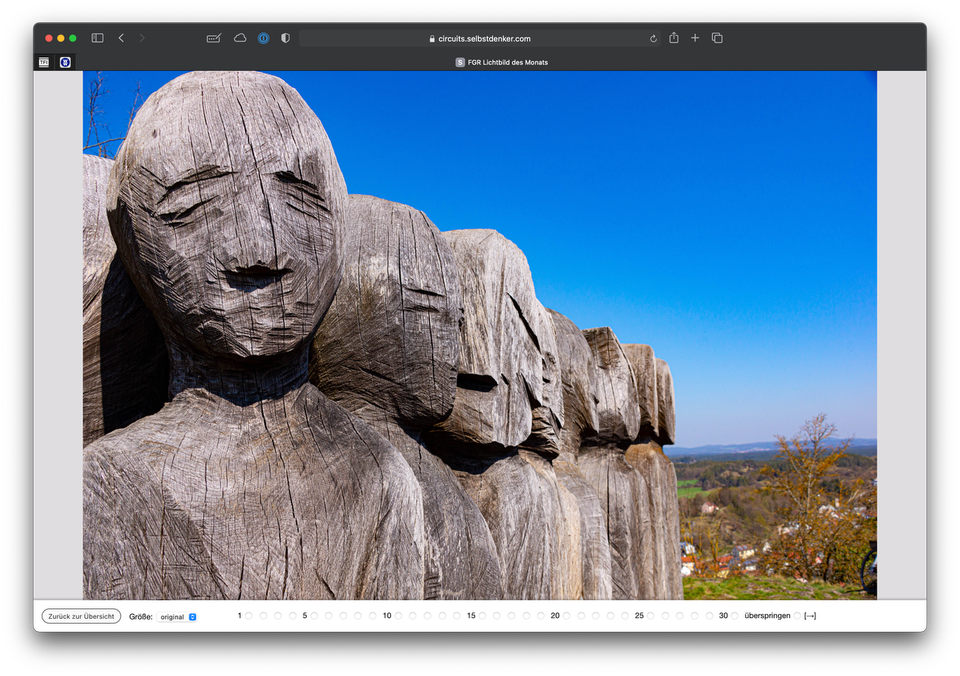The width and height of the screenshot is (960, 676).
Task: Choose the überspringen radio option
Action: pyautogui.click(x=797, y=616)
